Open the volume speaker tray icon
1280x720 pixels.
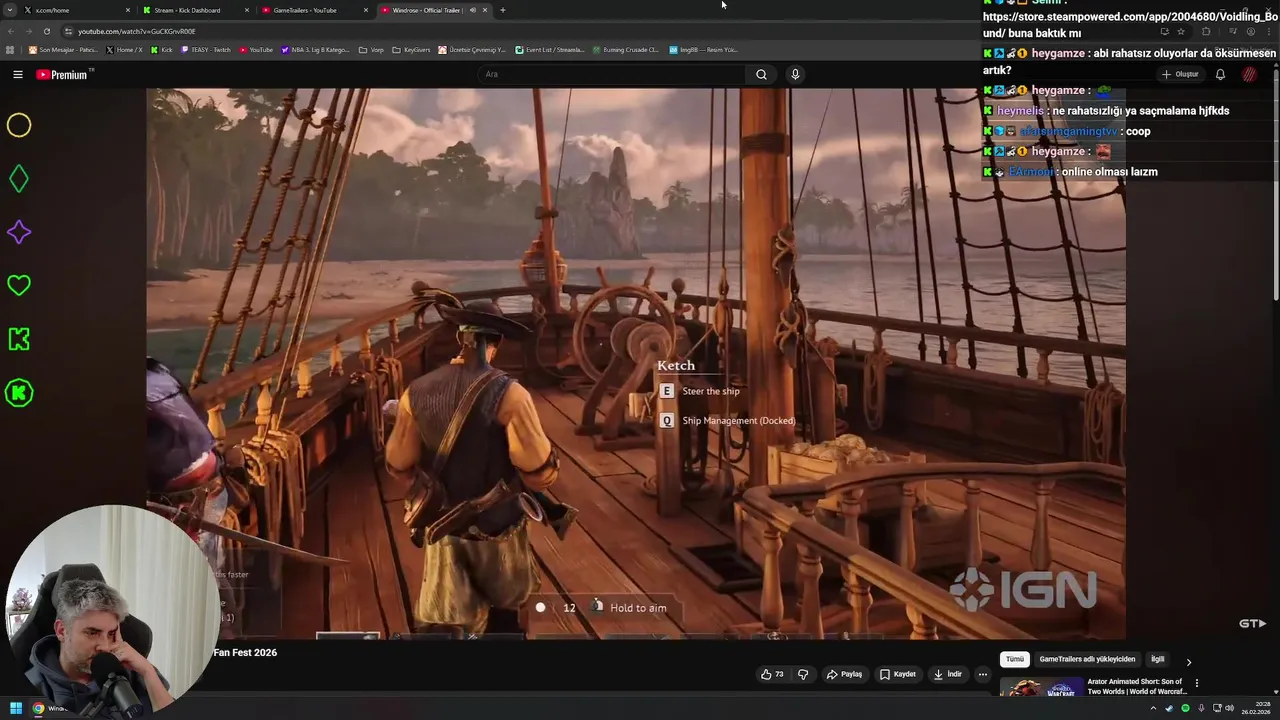(x=1232, y=708)
